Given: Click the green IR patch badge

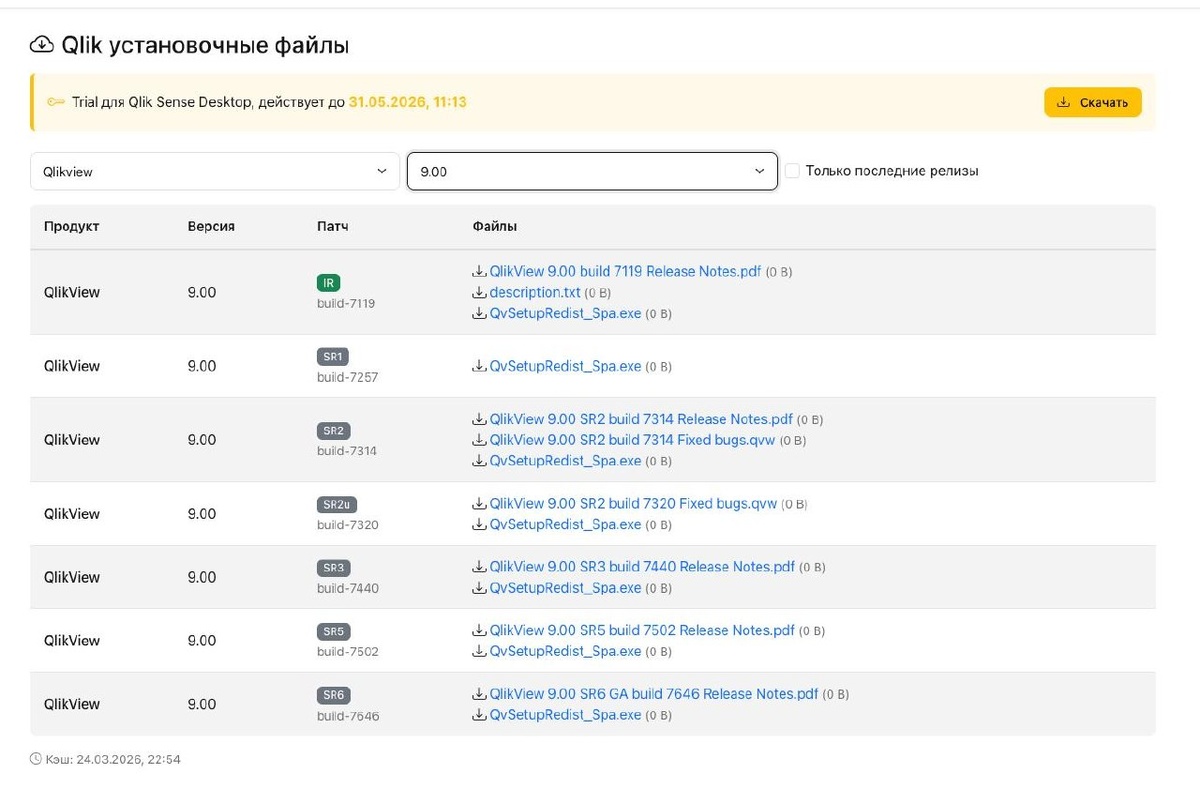Looking at the screenshot, I should coord(329,283).
